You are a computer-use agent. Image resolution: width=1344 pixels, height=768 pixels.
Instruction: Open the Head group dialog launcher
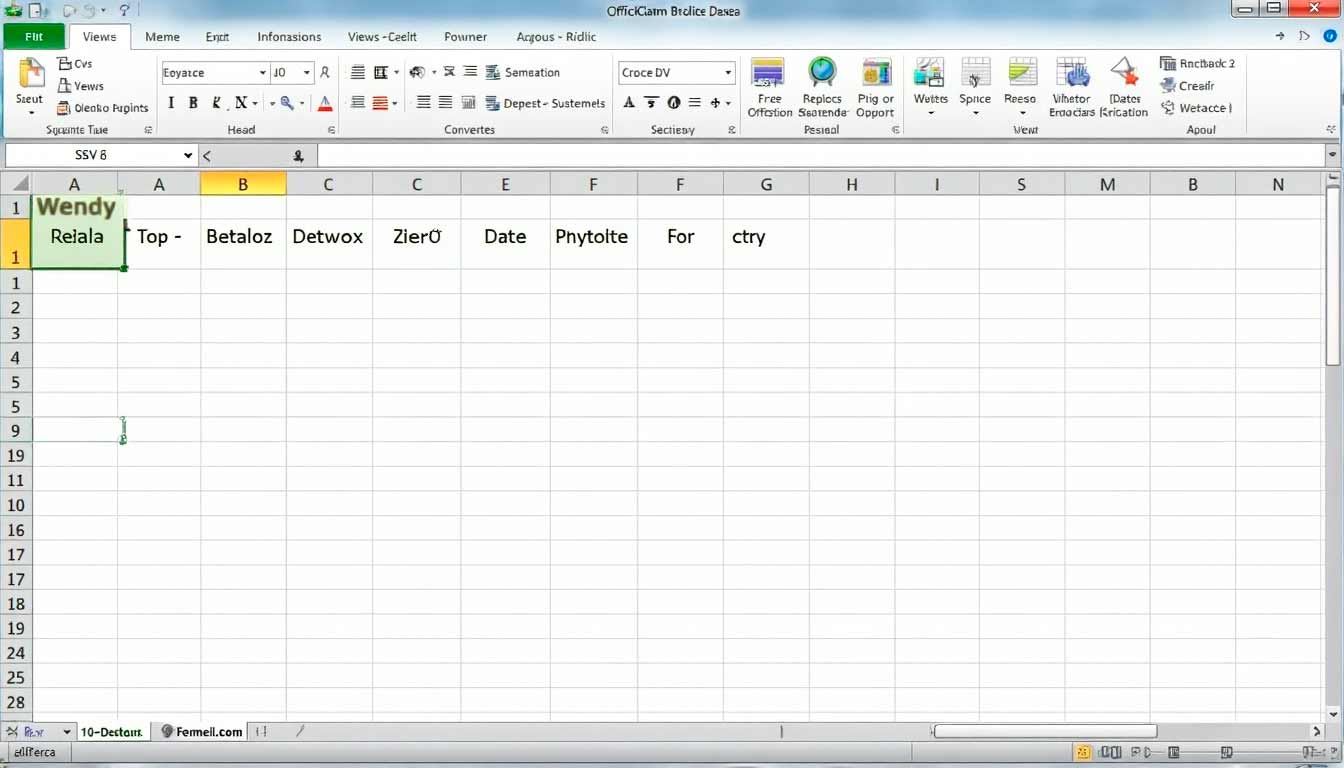pyautogui.click(x=332, y=130)
